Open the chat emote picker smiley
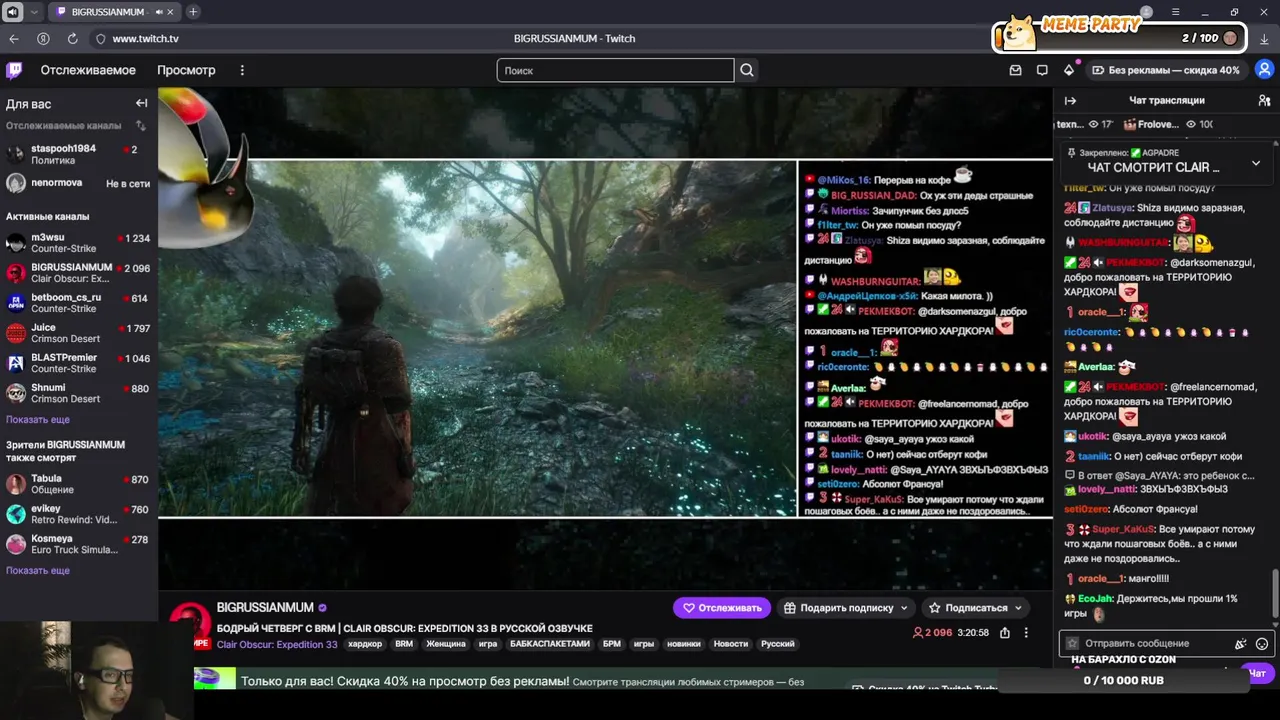This screenshot has height=720, width=1280. click(x=1262, y=644)
